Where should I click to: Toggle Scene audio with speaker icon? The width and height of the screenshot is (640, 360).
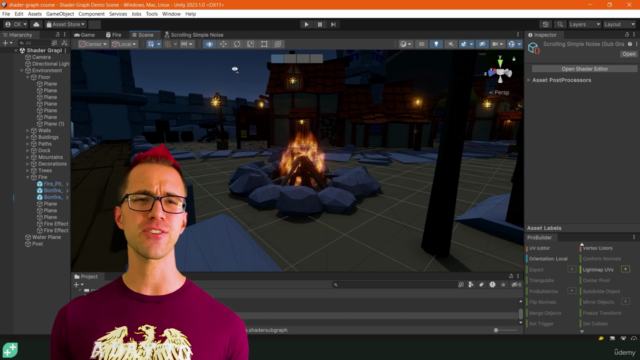point(451,44)
